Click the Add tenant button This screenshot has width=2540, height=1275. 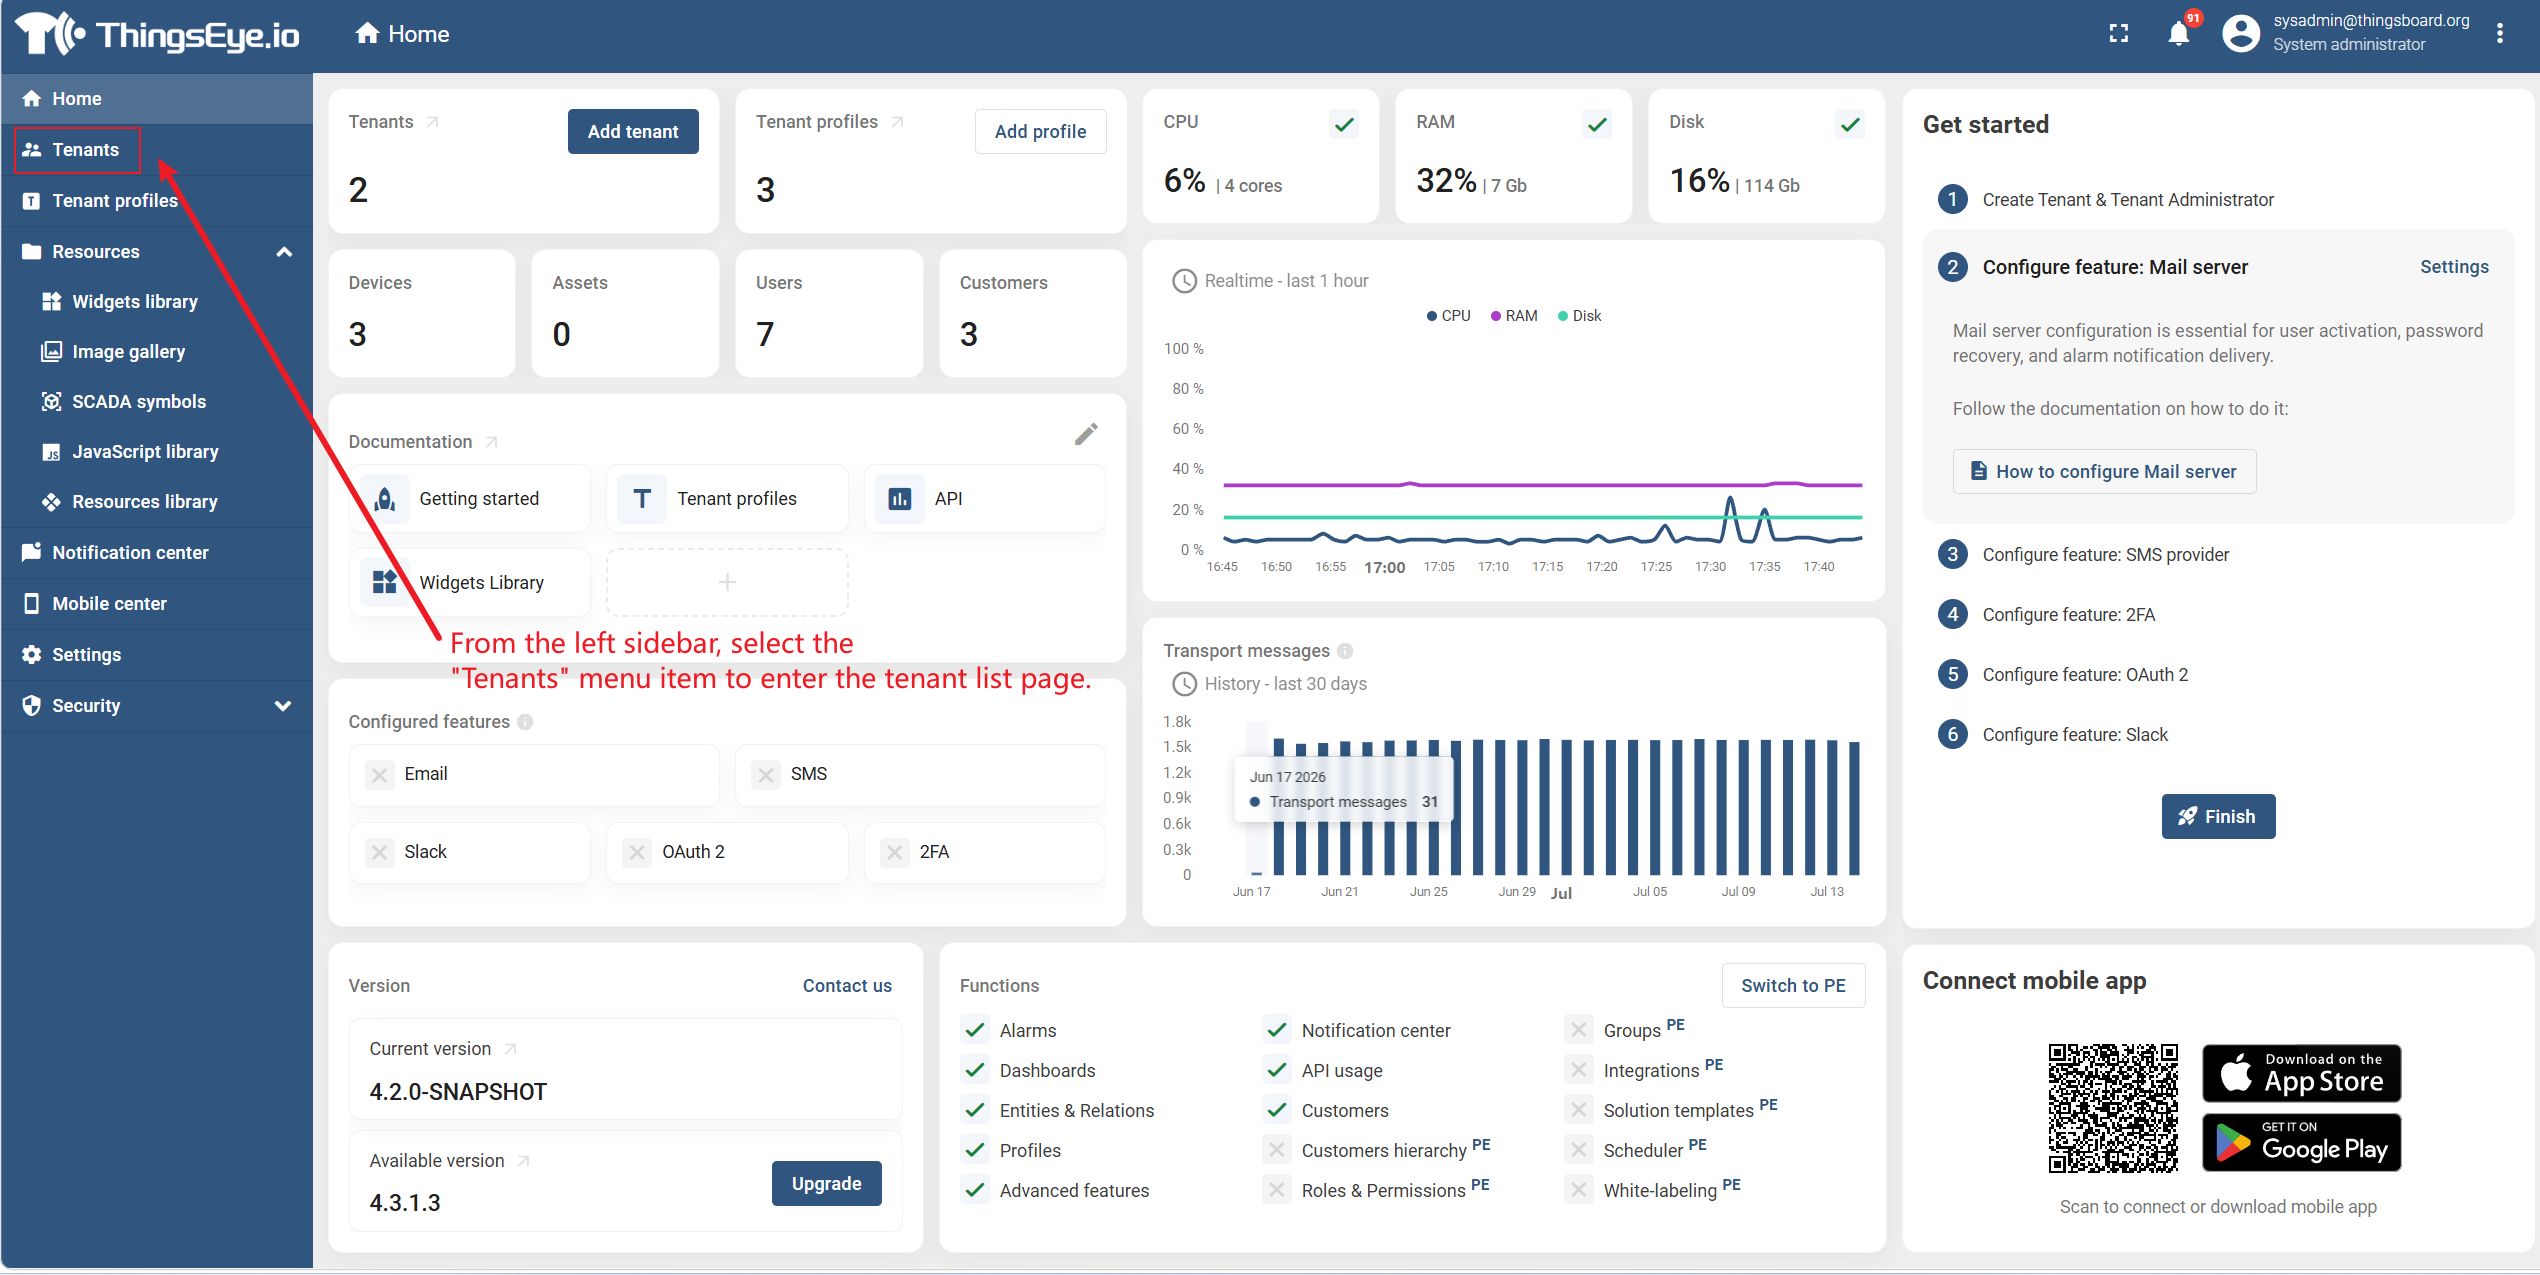pos(632,131)
